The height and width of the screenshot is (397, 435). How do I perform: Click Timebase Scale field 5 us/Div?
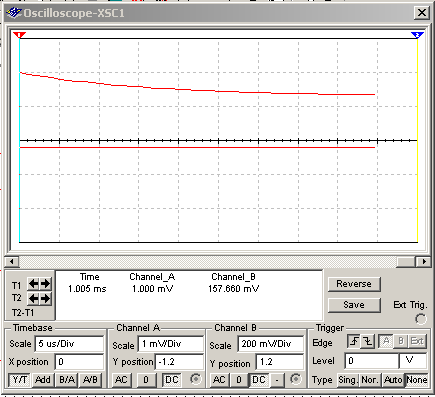(69, 344)
